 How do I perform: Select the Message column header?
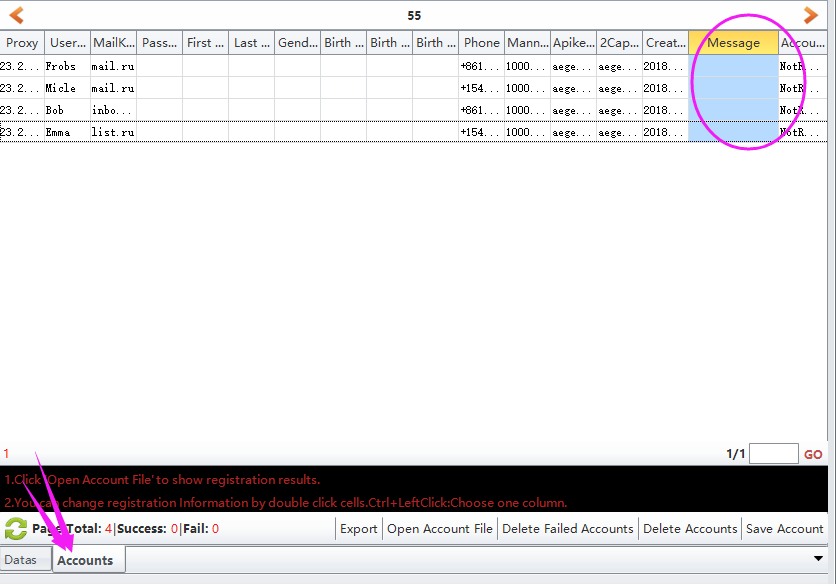coord(733,43)
